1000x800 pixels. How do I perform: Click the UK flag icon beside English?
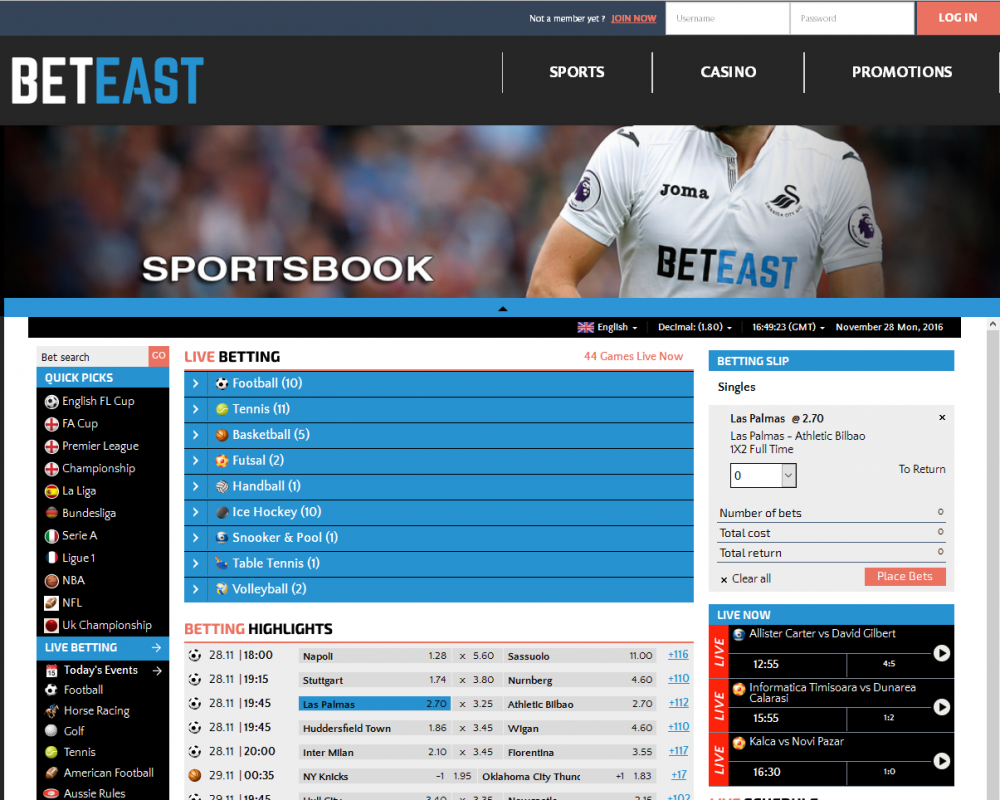point(585,327)
